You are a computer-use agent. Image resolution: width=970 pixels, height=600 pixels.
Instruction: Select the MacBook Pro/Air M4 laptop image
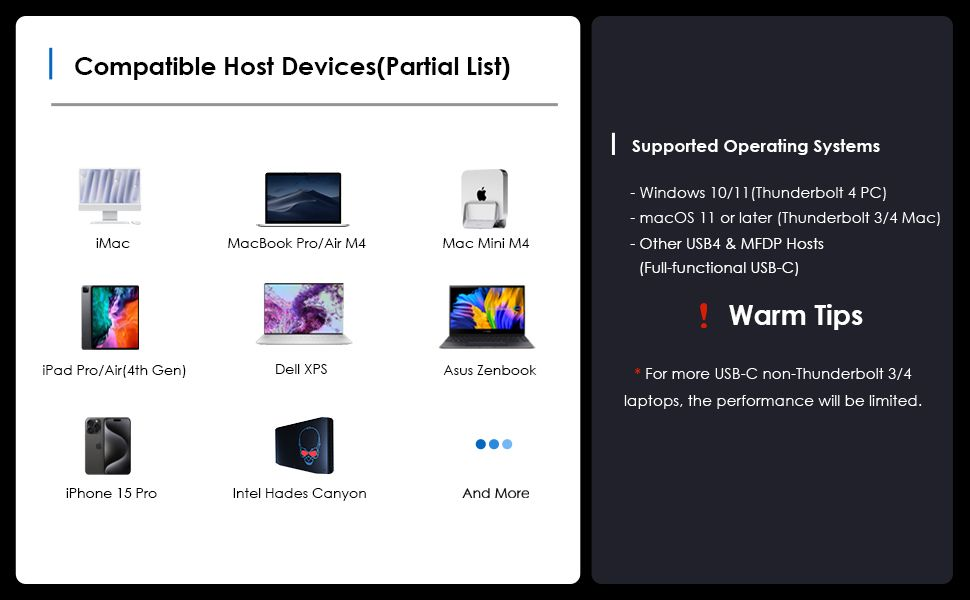304,199
